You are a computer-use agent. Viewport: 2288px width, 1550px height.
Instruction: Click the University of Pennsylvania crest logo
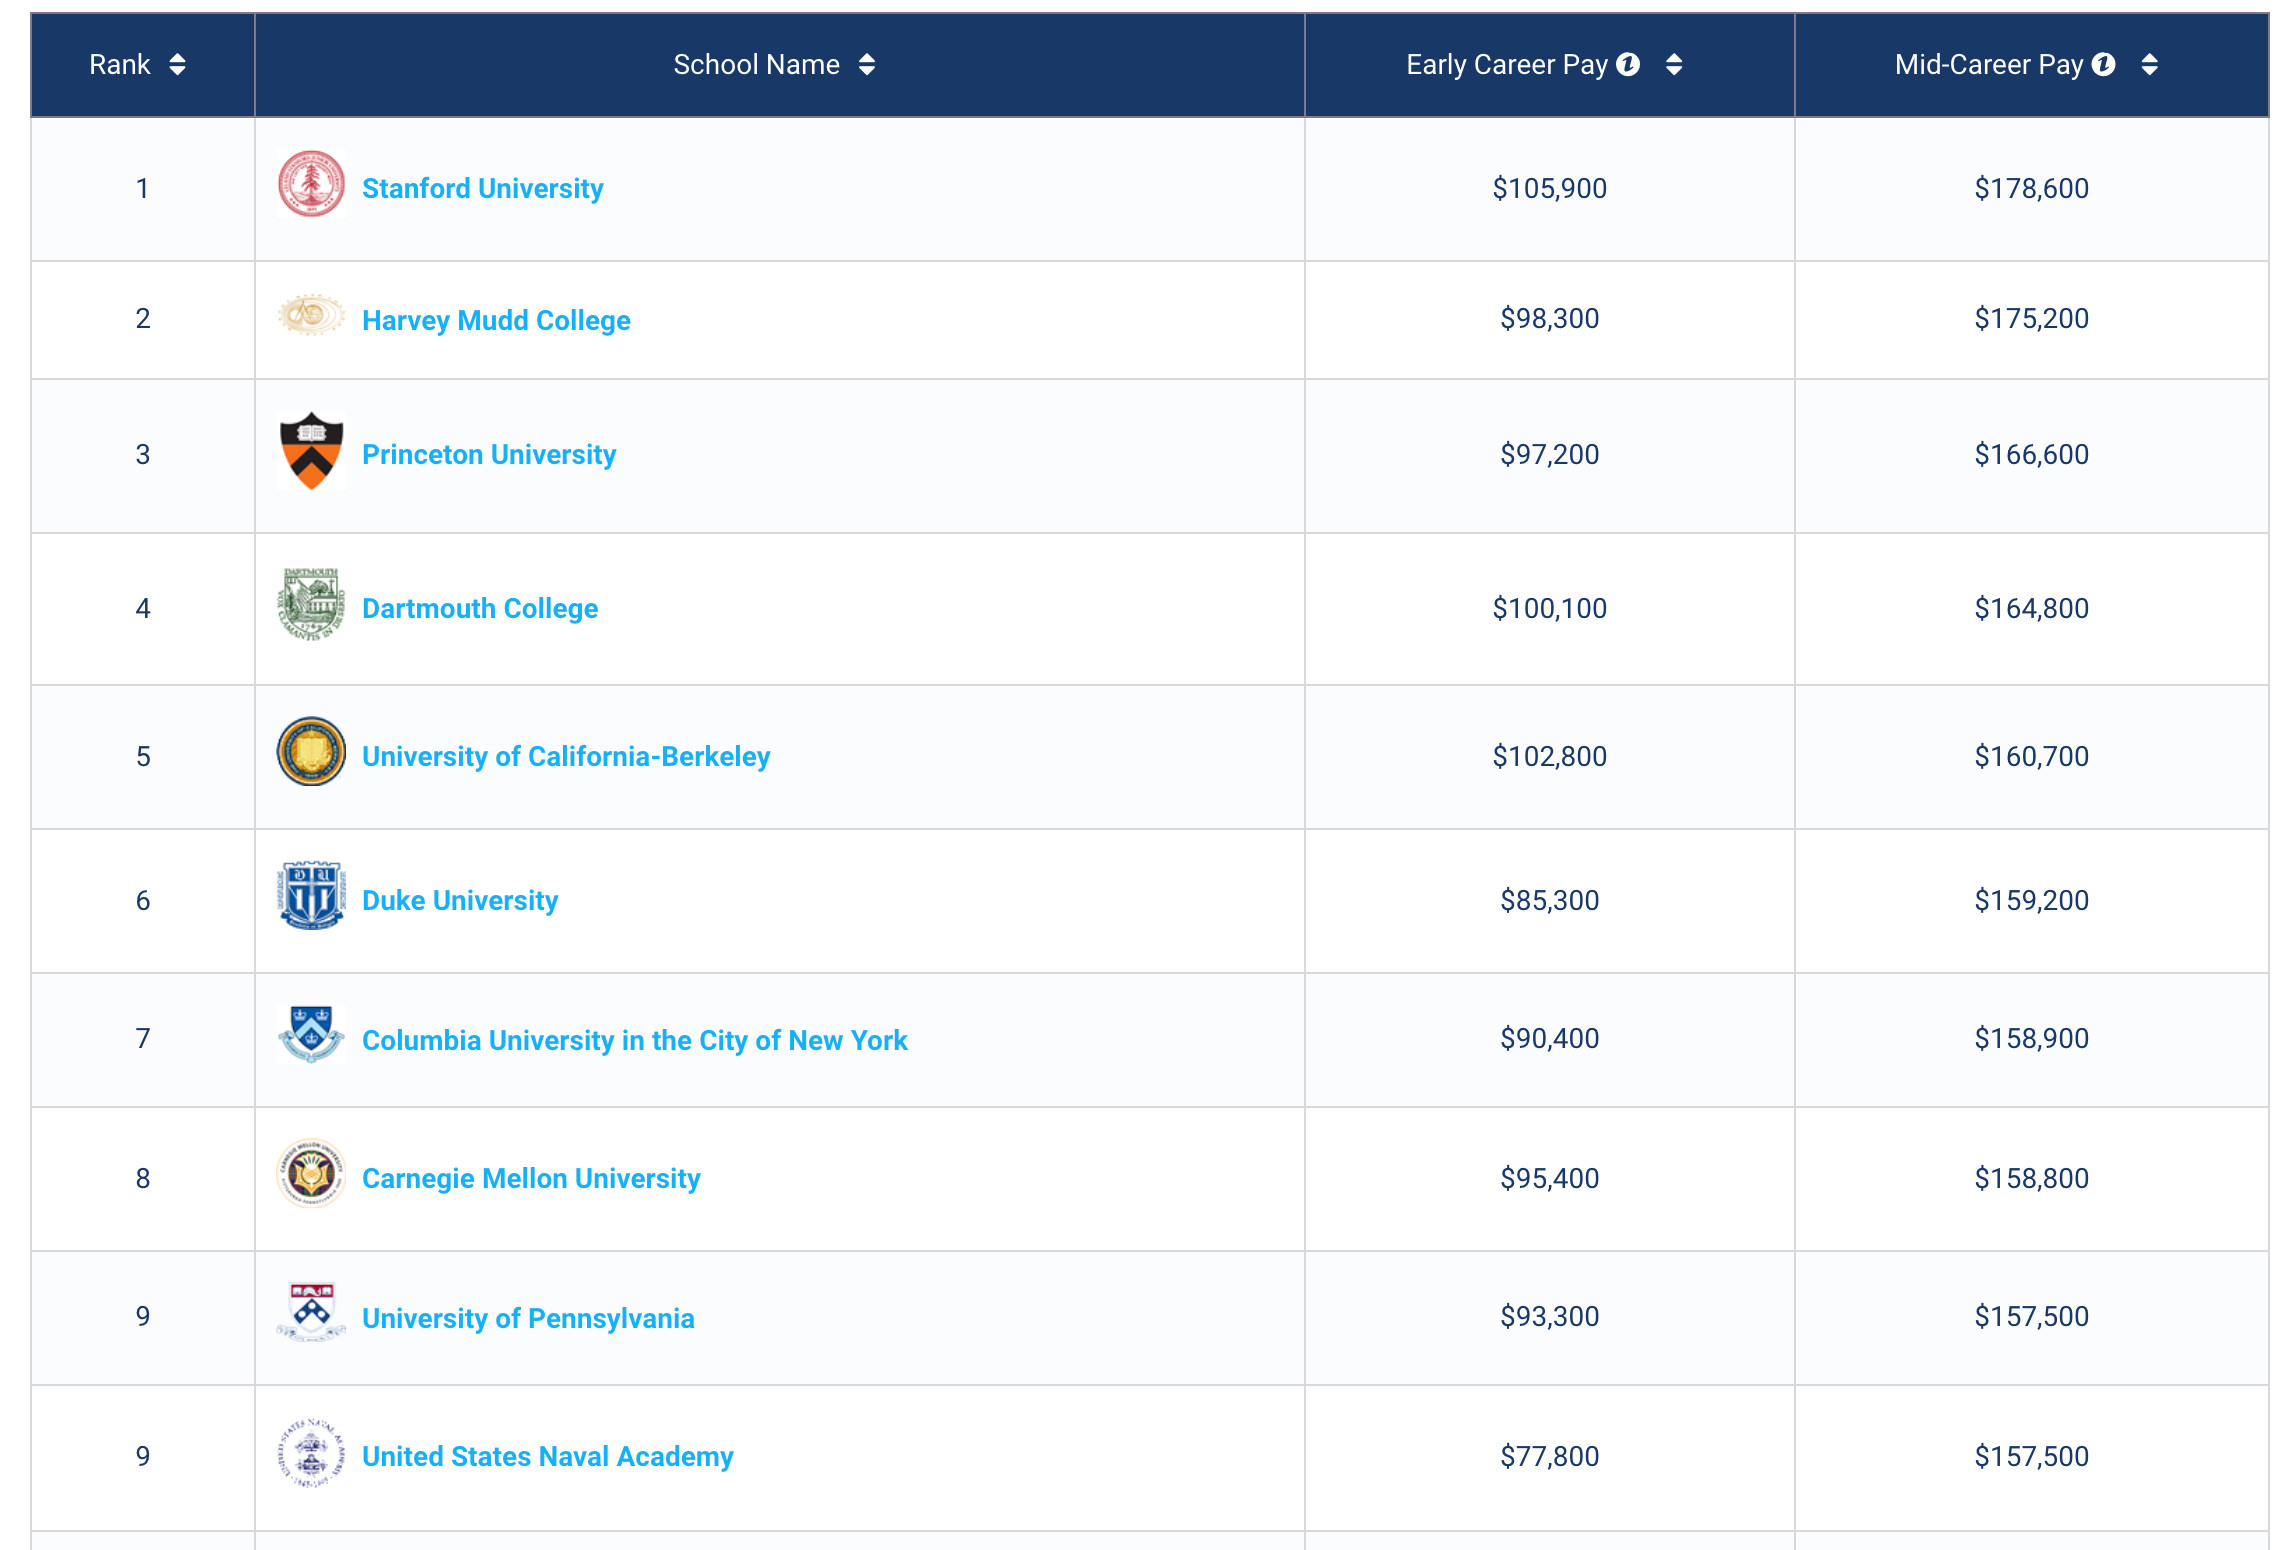[x=311, y=1312]
